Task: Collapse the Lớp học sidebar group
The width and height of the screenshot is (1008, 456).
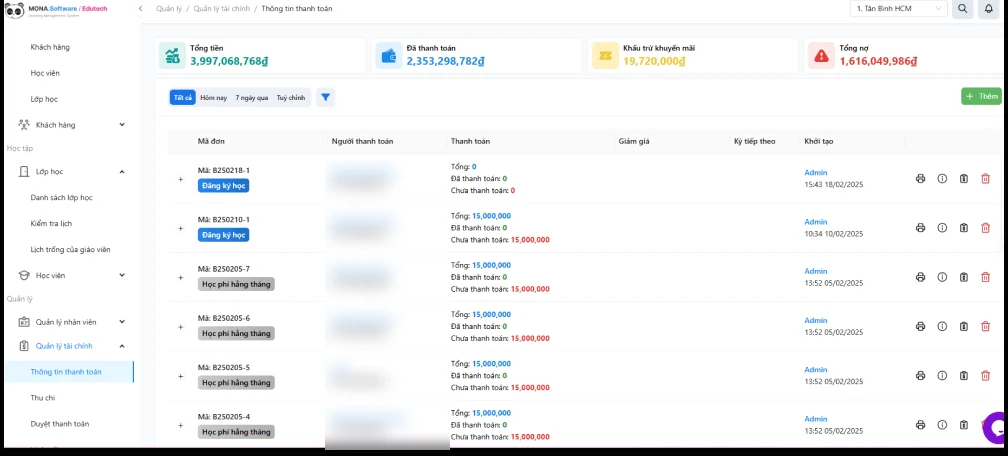Action: (x=71, y=172)
